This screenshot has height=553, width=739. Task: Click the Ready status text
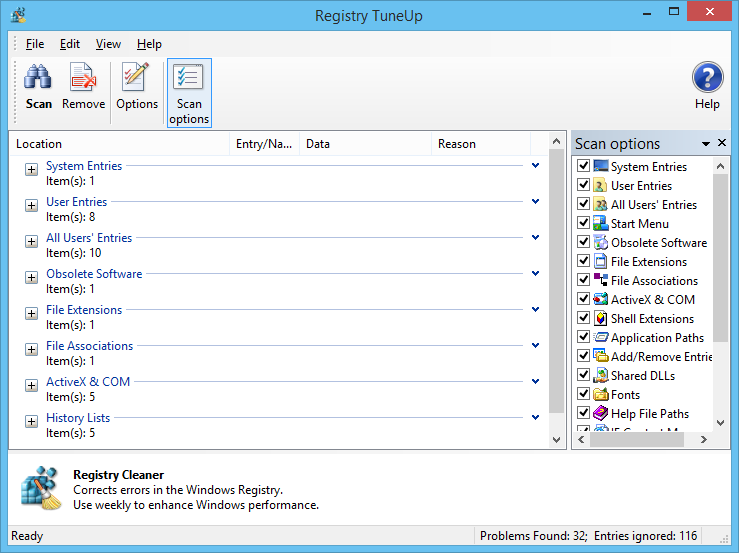(x=27, y=536)
